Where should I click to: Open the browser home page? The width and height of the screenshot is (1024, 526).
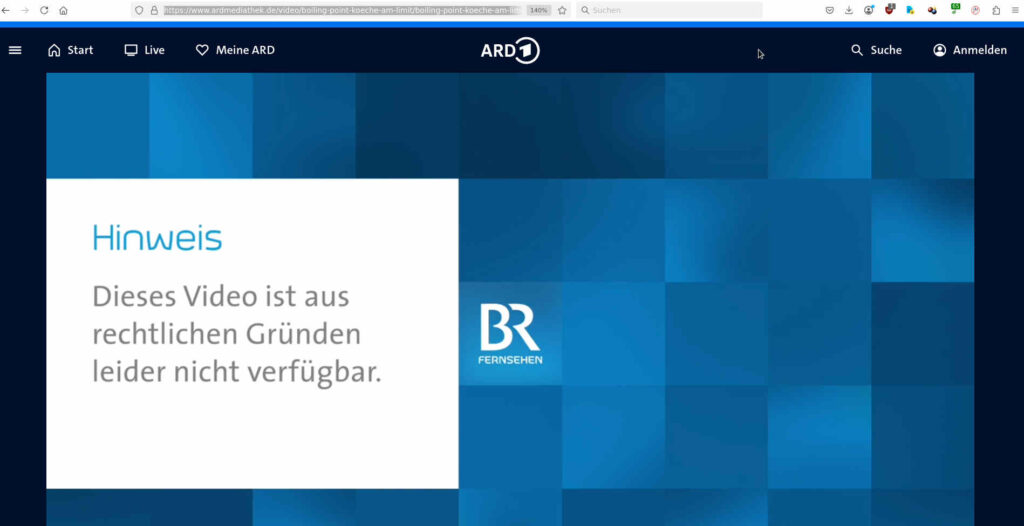63,10
